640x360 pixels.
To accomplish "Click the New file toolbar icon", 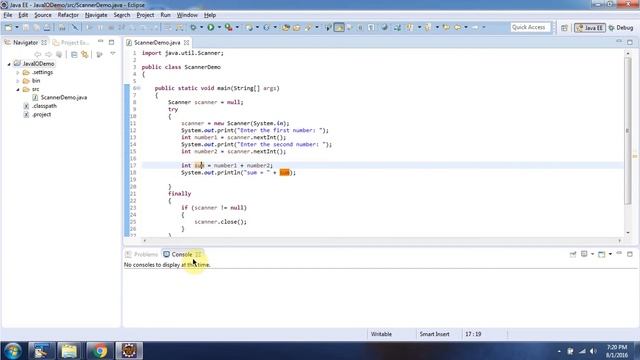I will click(8, 27).
